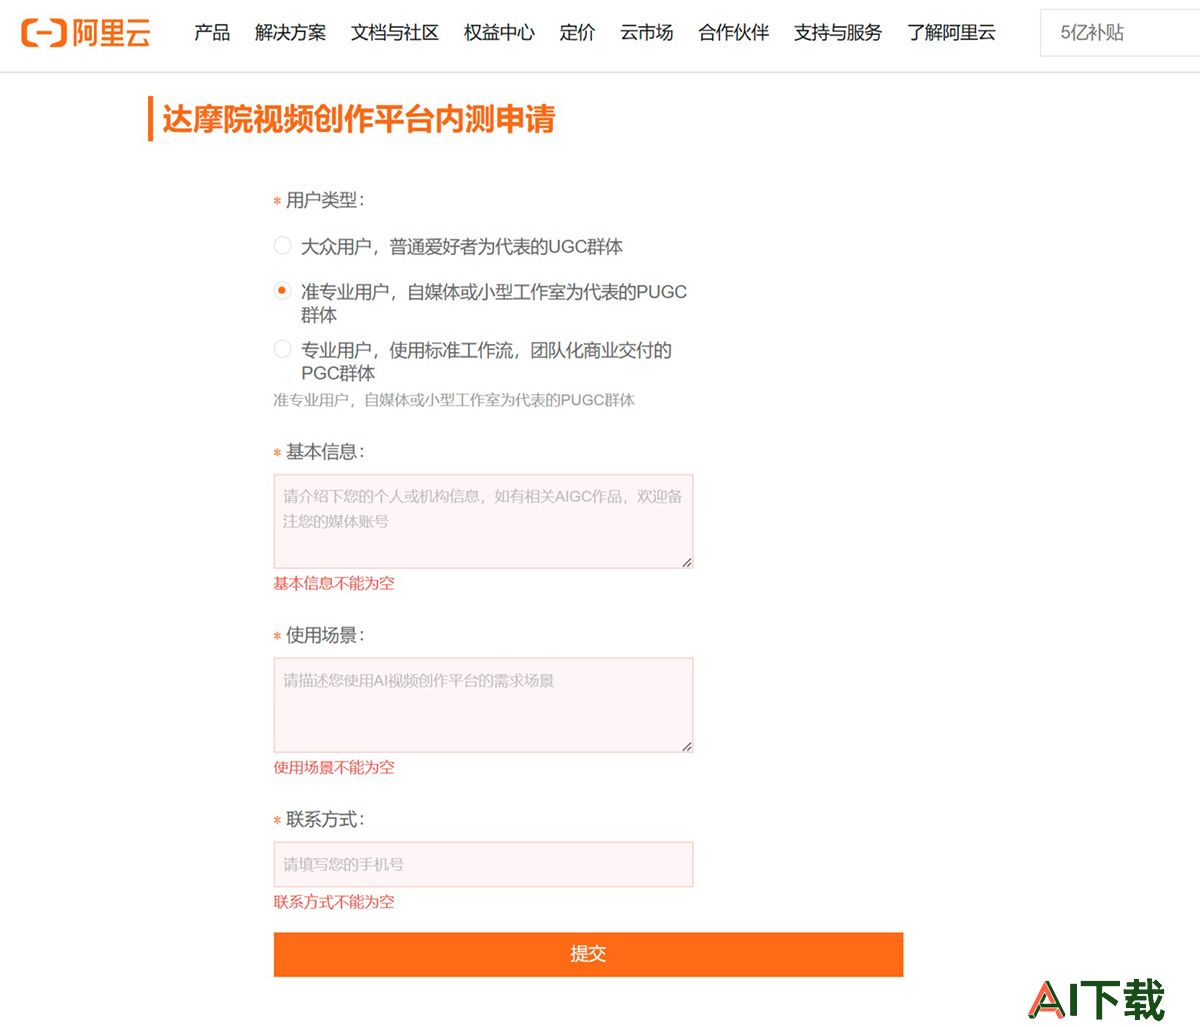Open the 云市场 menu

646,33
